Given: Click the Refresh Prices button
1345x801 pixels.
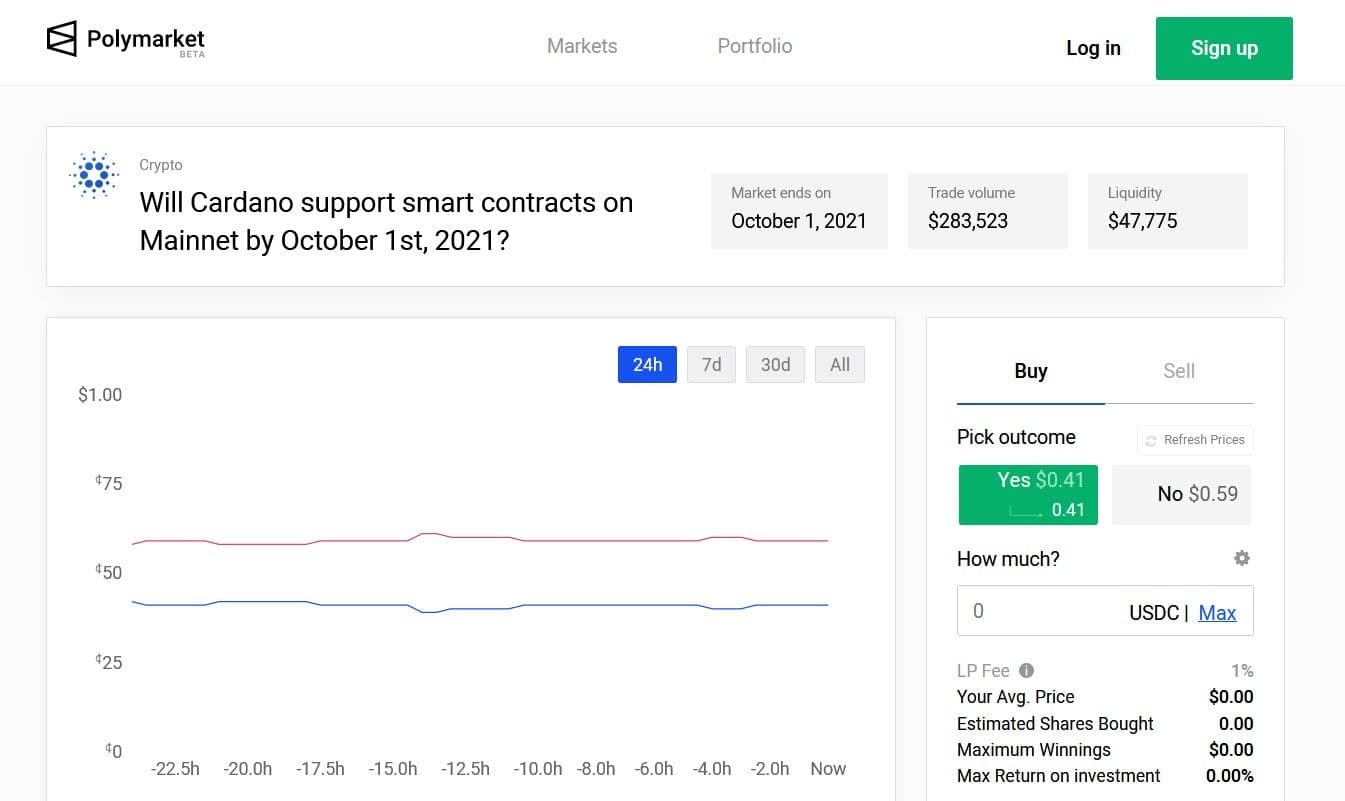Looking at the screenshot, I should tap(1195, 440).
